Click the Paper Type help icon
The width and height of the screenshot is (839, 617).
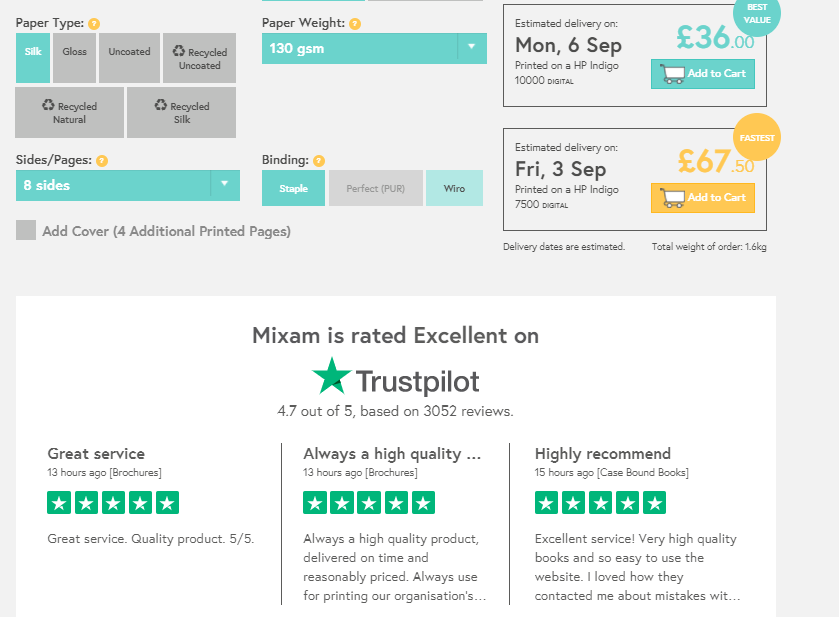tap(94, 23)
